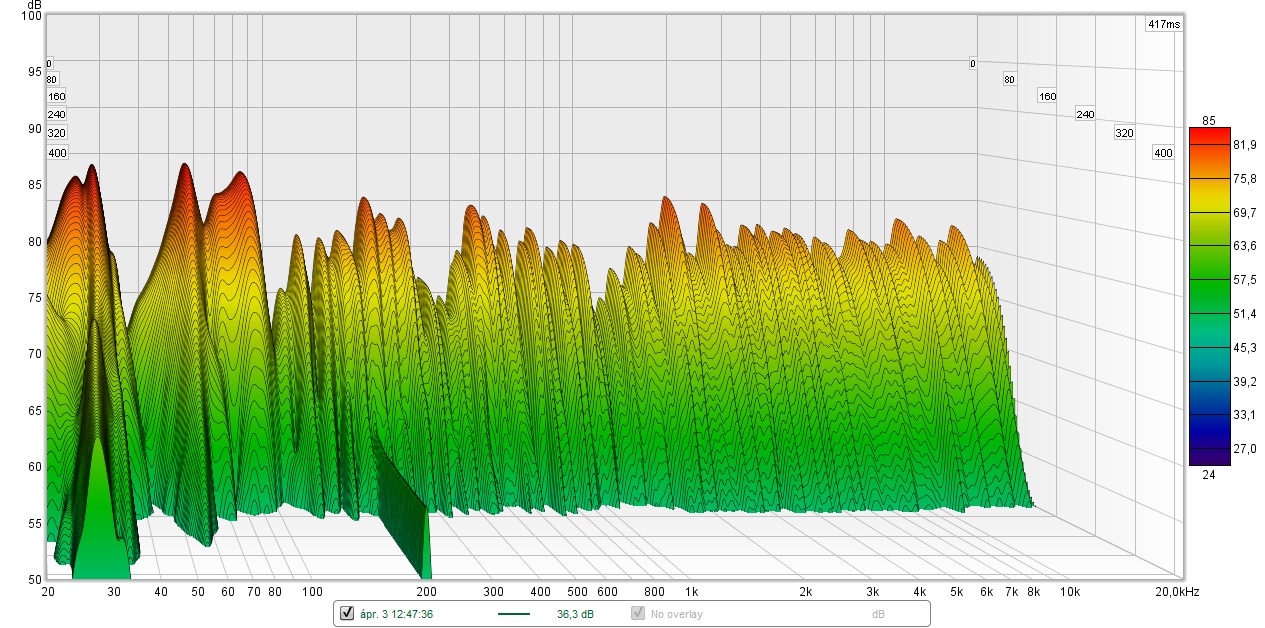This screenshot has height=628, width=1265.
Task: Click the 20,0kHz frequency axis label
Action: pos(1177,591)
